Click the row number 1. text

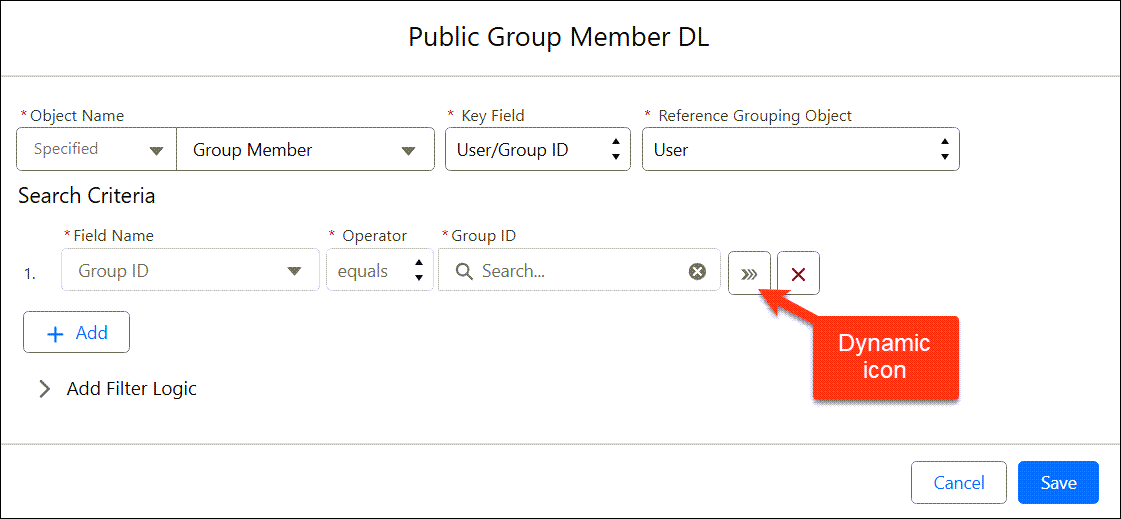click(31, 274)
